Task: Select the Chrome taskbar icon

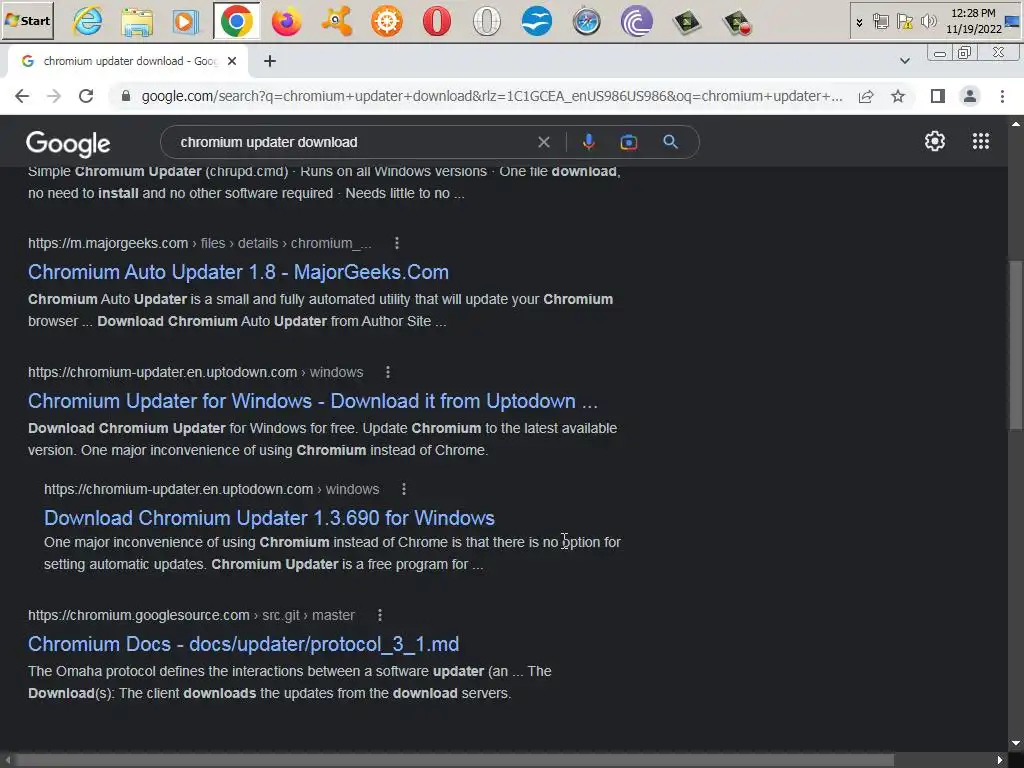Action: pyautogui.click(x=236, y=21)
